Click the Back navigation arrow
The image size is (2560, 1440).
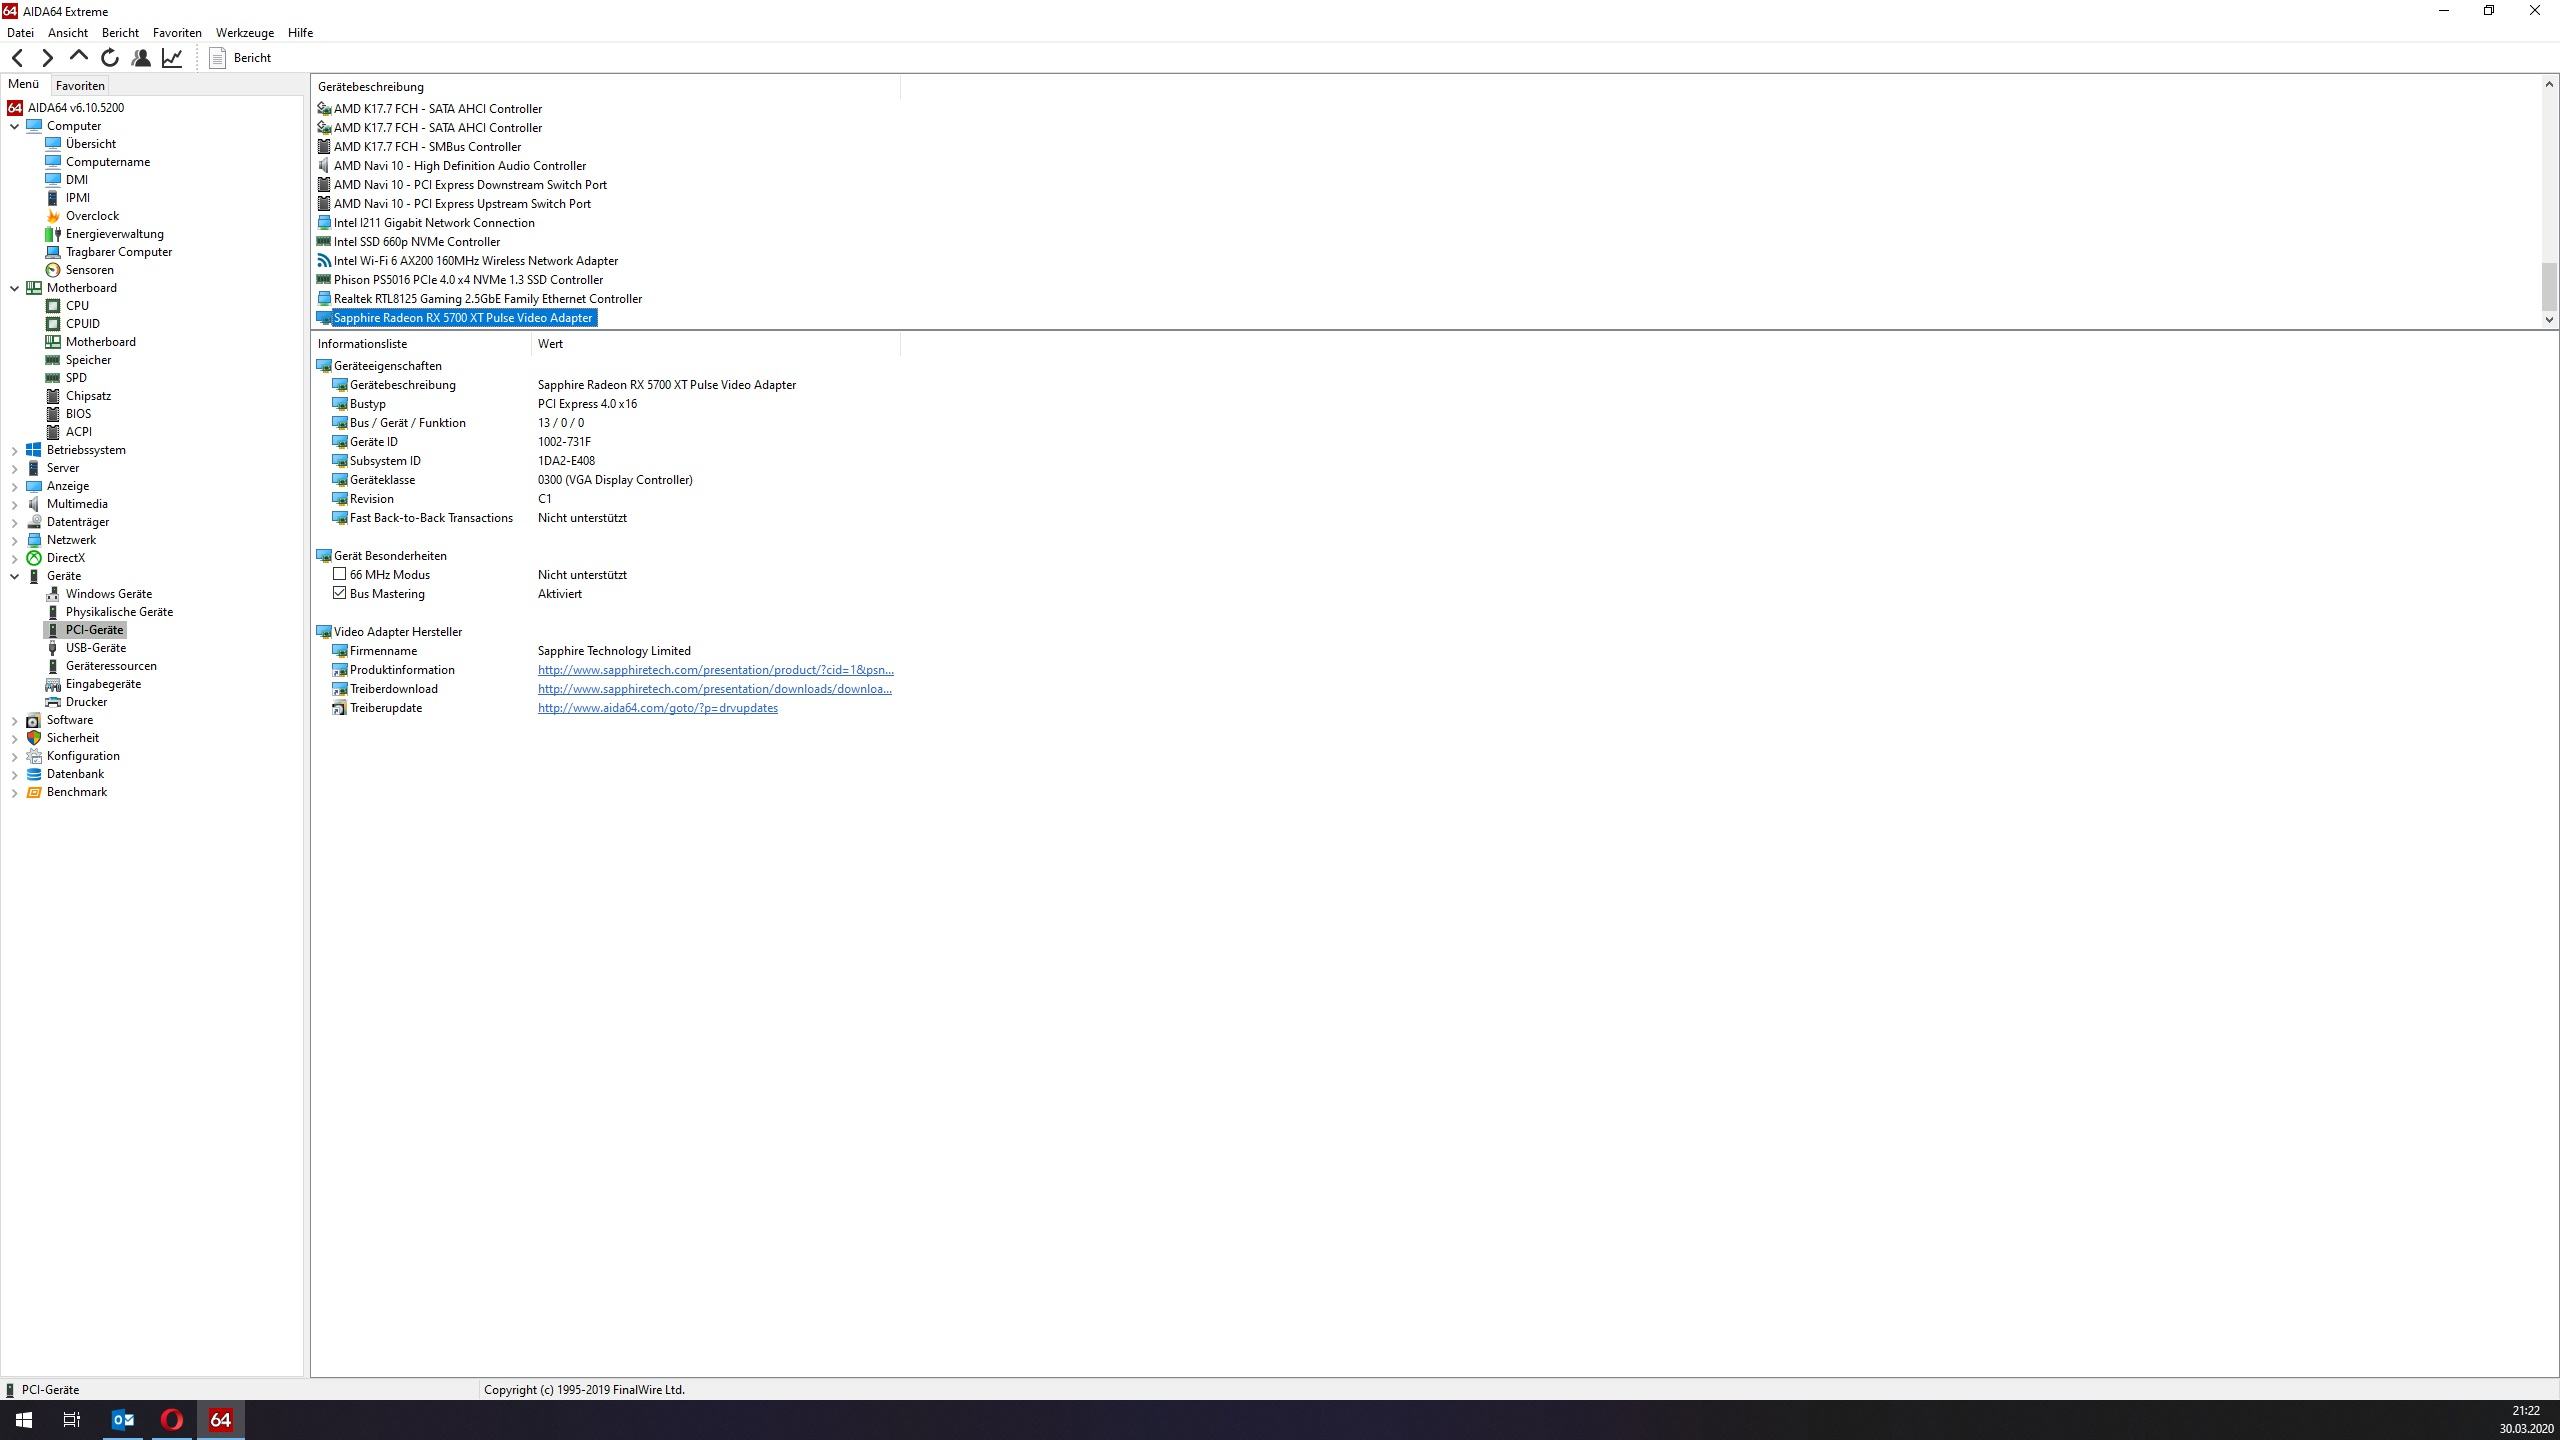point(17,58)
